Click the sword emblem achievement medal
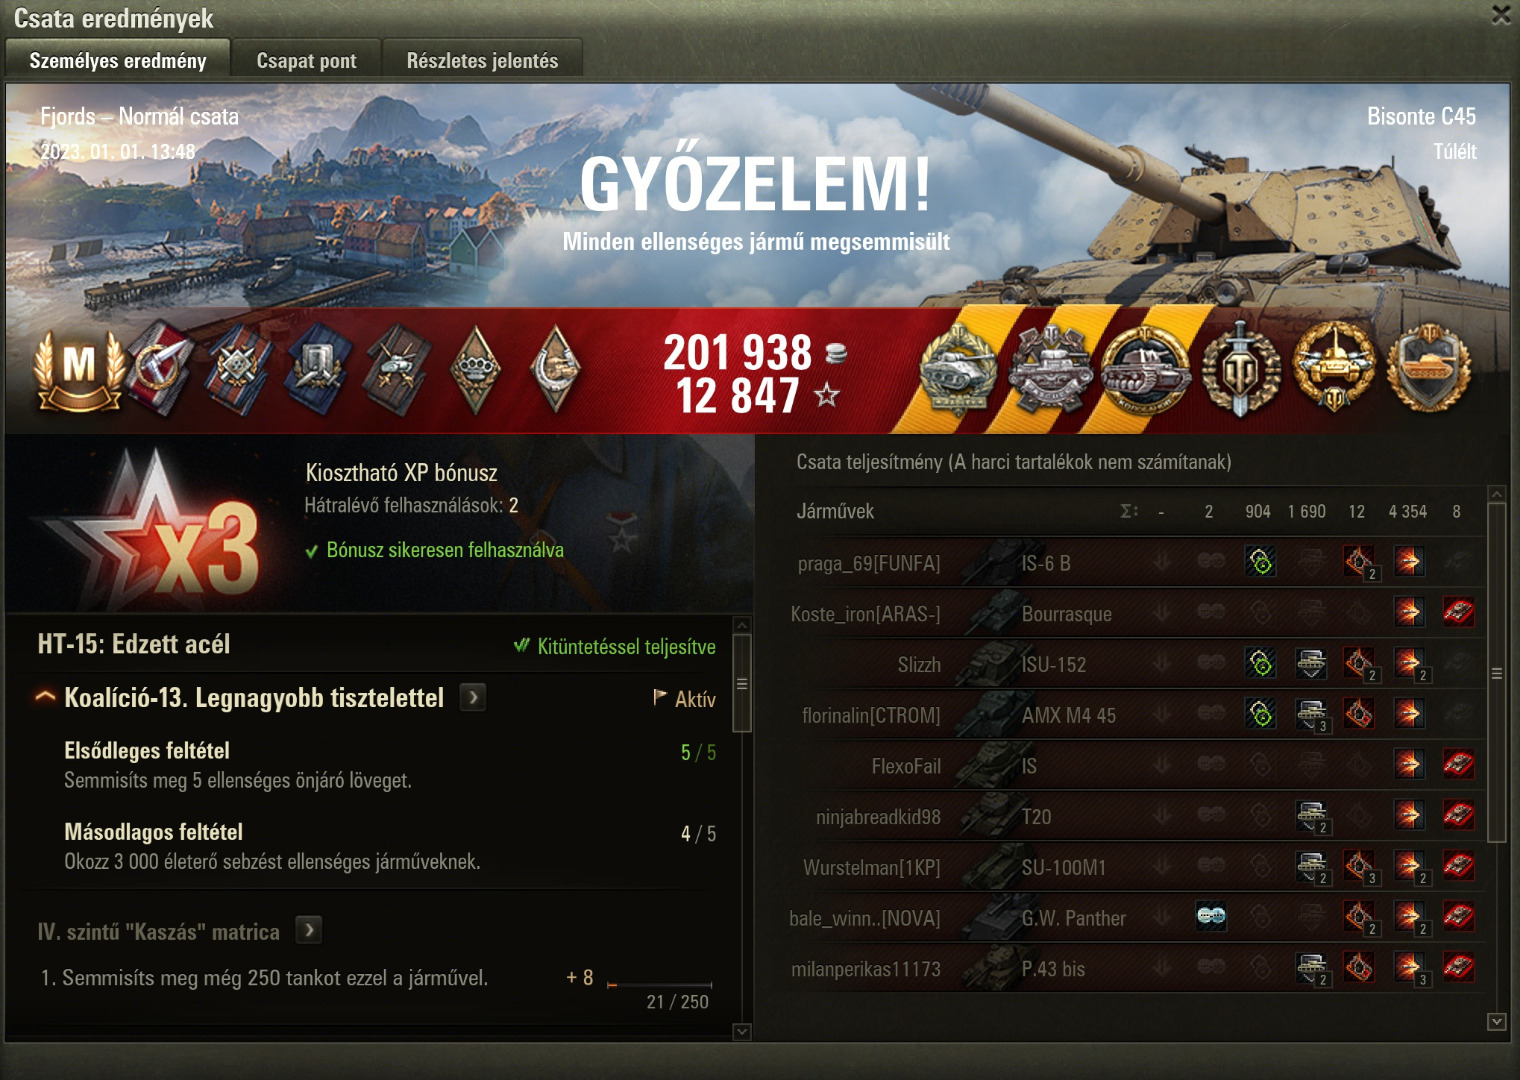Viewport: 1520px width, 1080px height. click(x=1241, y=369)
